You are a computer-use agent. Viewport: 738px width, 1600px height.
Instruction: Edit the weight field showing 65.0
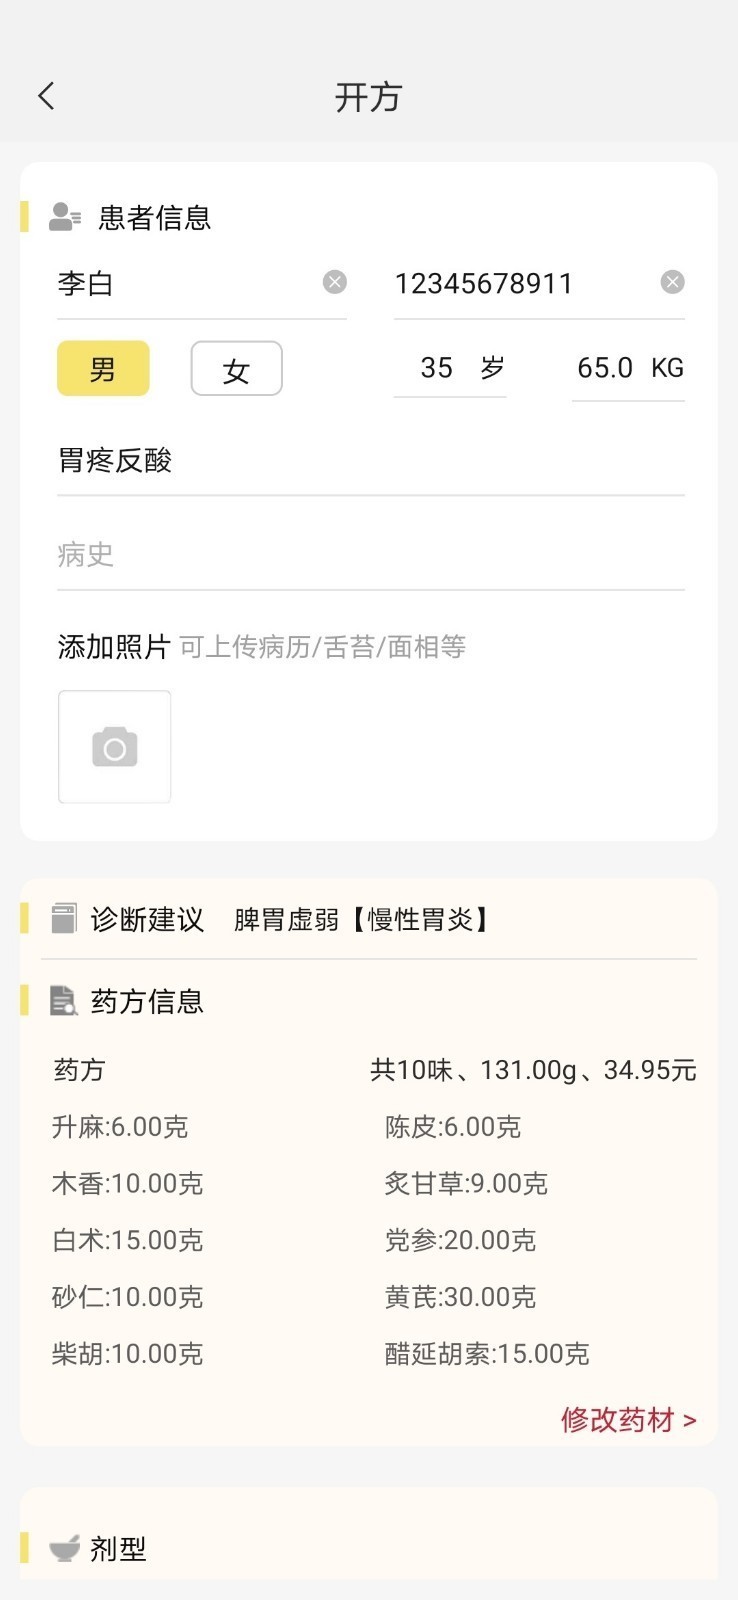(x=605, y=368)
